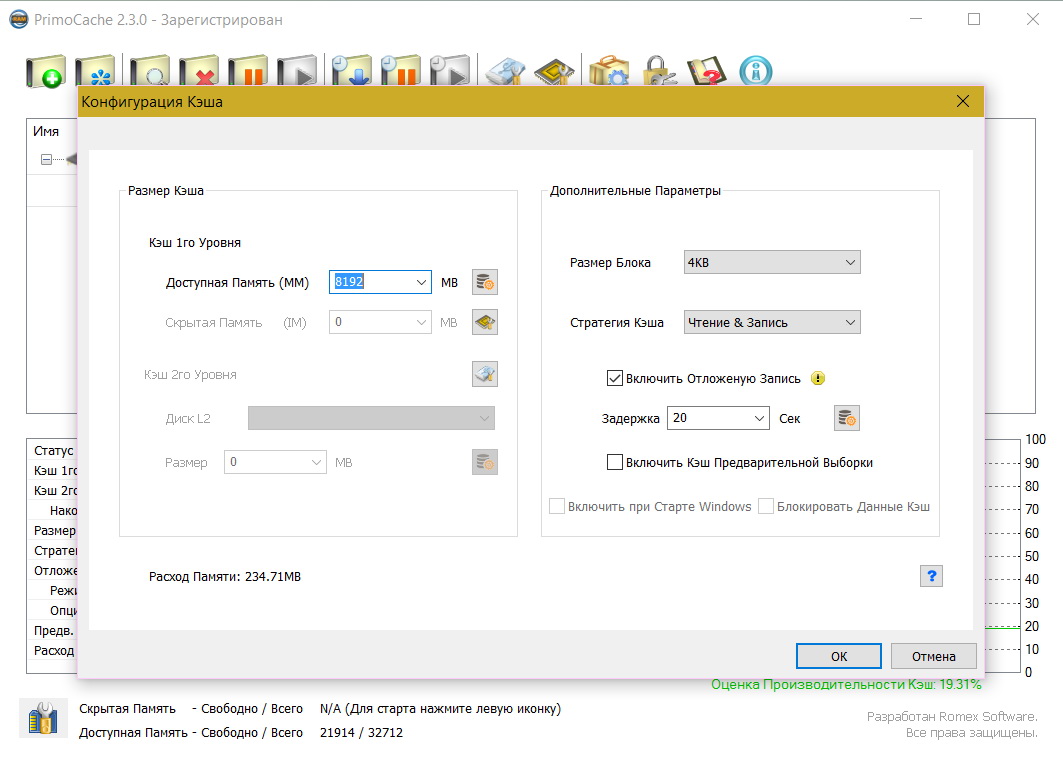Open the Доступная Память size dropdown arrow
The height and width of the screenshot is (758, 1063).
pyautogui.click(x=421, y=282)
